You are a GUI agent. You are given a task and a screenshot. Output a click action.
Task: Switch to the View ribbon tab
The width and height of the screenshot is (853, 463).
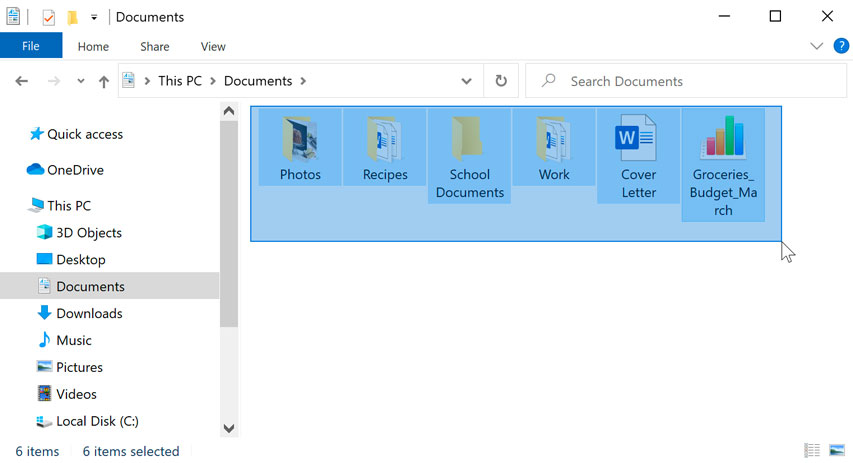(213, 47)
